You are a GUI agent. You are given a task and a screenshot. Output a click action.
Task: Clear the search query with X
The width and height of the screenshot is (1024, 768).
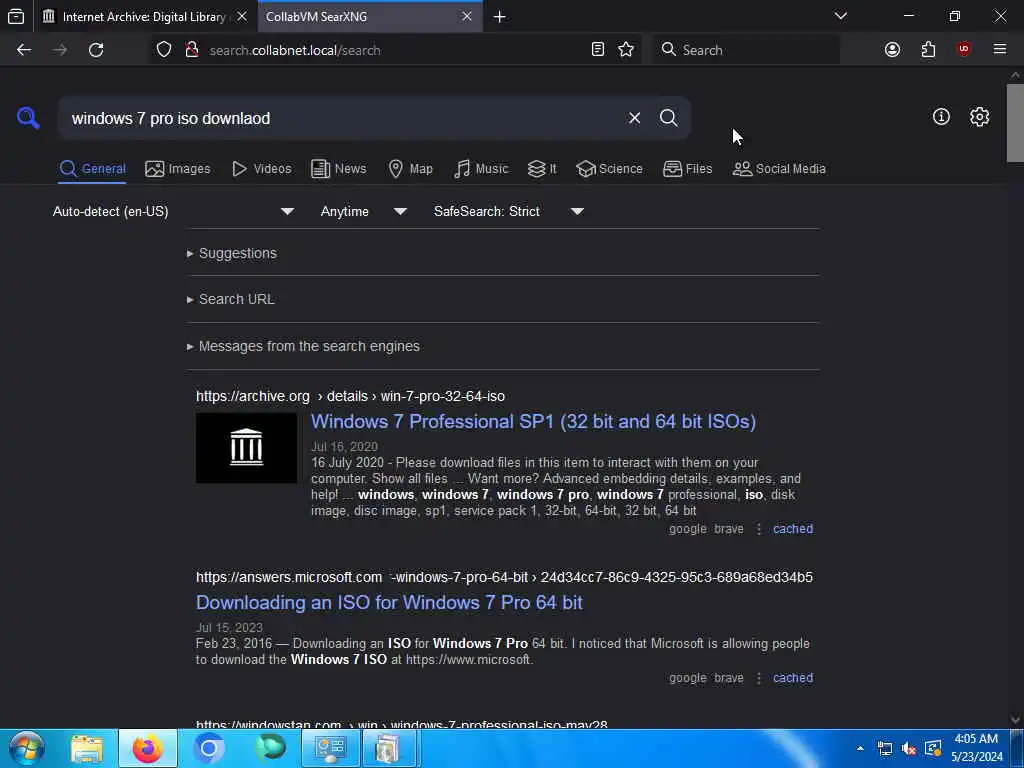click(x=634, y=118)
